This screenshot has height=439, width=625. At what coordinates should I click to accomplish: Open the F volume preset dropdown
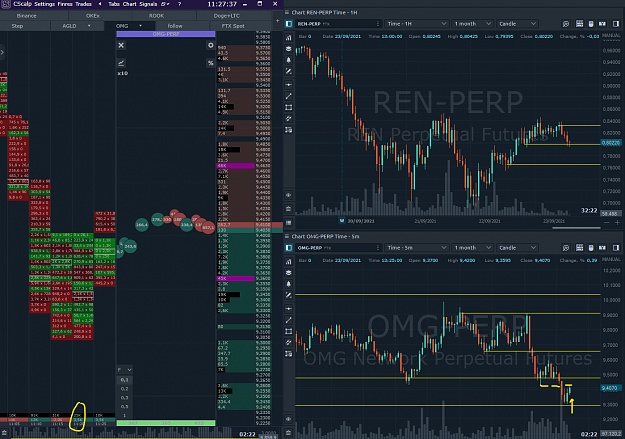point(124,370)
